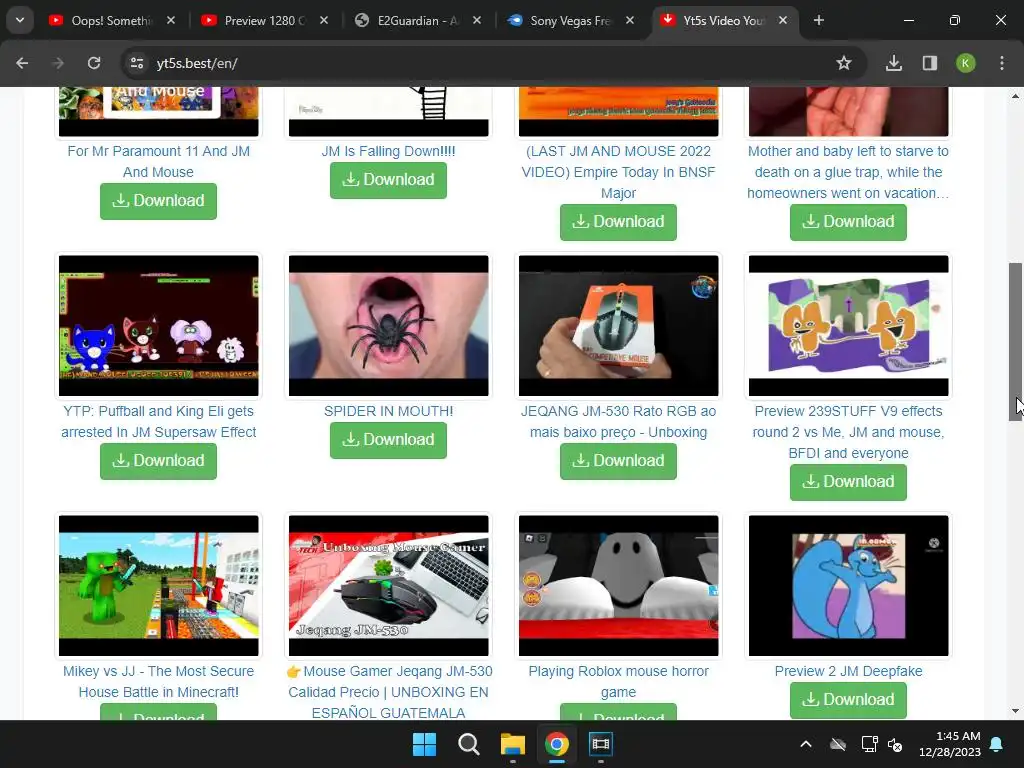The width and height of the screenshot is (1024, 768).
Task: Open Windows taskbar search
Action: coord(468,744)
